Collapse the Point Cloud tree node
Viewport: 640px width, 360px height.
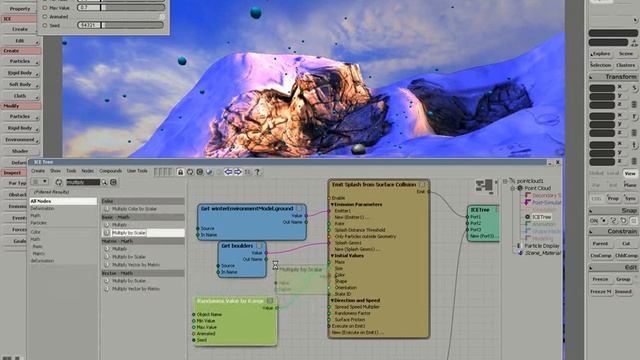(513, 188)
